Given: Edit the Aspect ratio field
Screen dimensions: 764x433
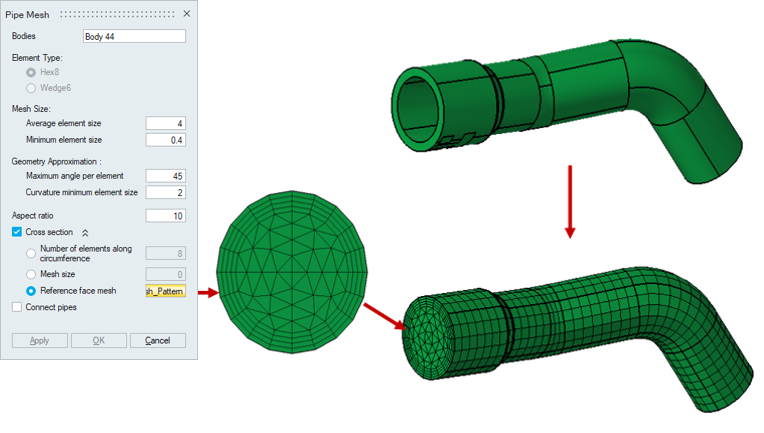Looking at the screenshot, I should click(166, 216).
